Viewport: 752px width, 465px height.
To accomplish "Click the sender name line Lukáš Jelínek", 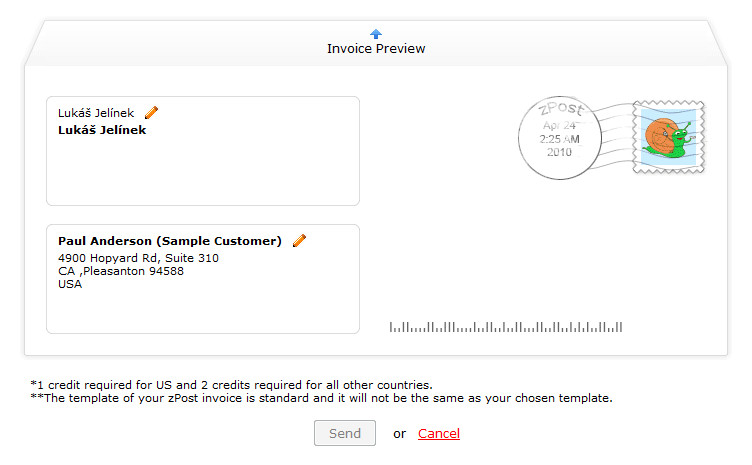I will pos(96,113).
